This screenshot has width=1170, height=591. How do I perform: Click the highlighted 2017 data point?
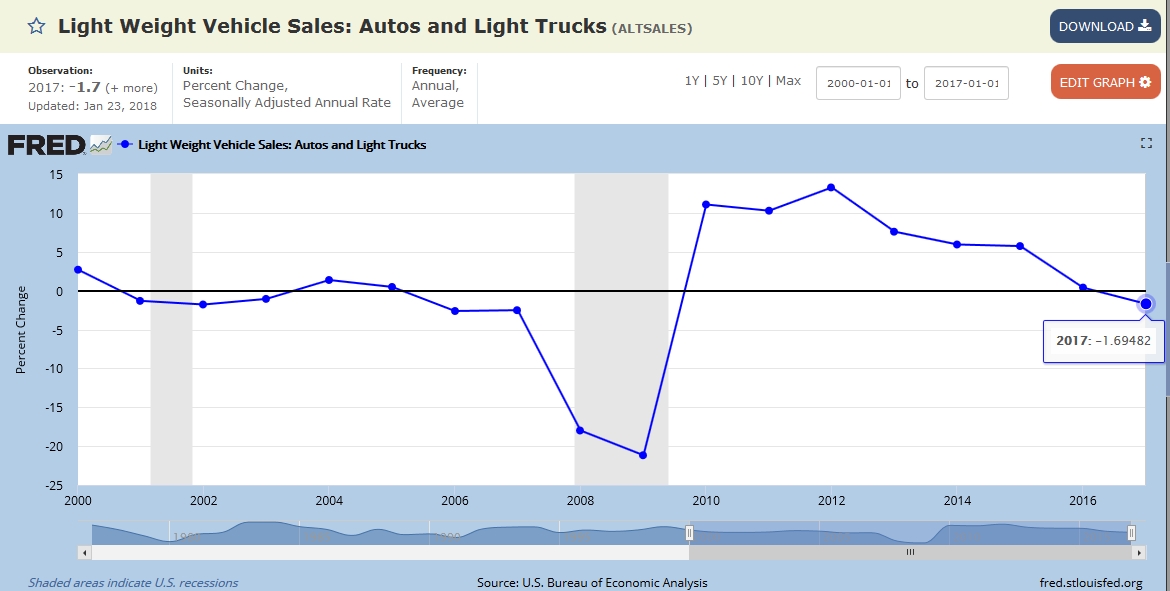pos(1146,304)
